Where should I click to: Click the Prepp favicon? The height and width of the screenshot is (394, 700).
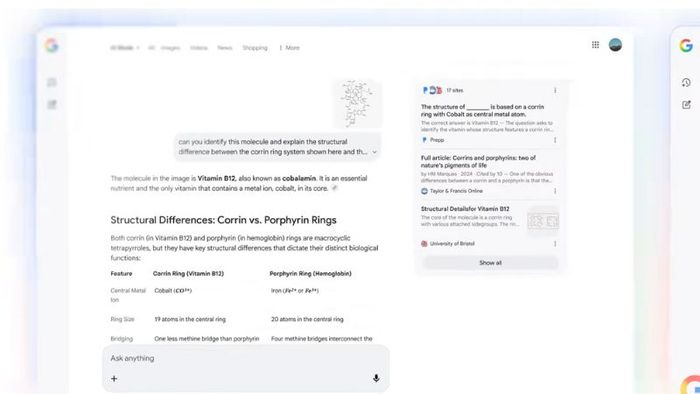point(424,140)
